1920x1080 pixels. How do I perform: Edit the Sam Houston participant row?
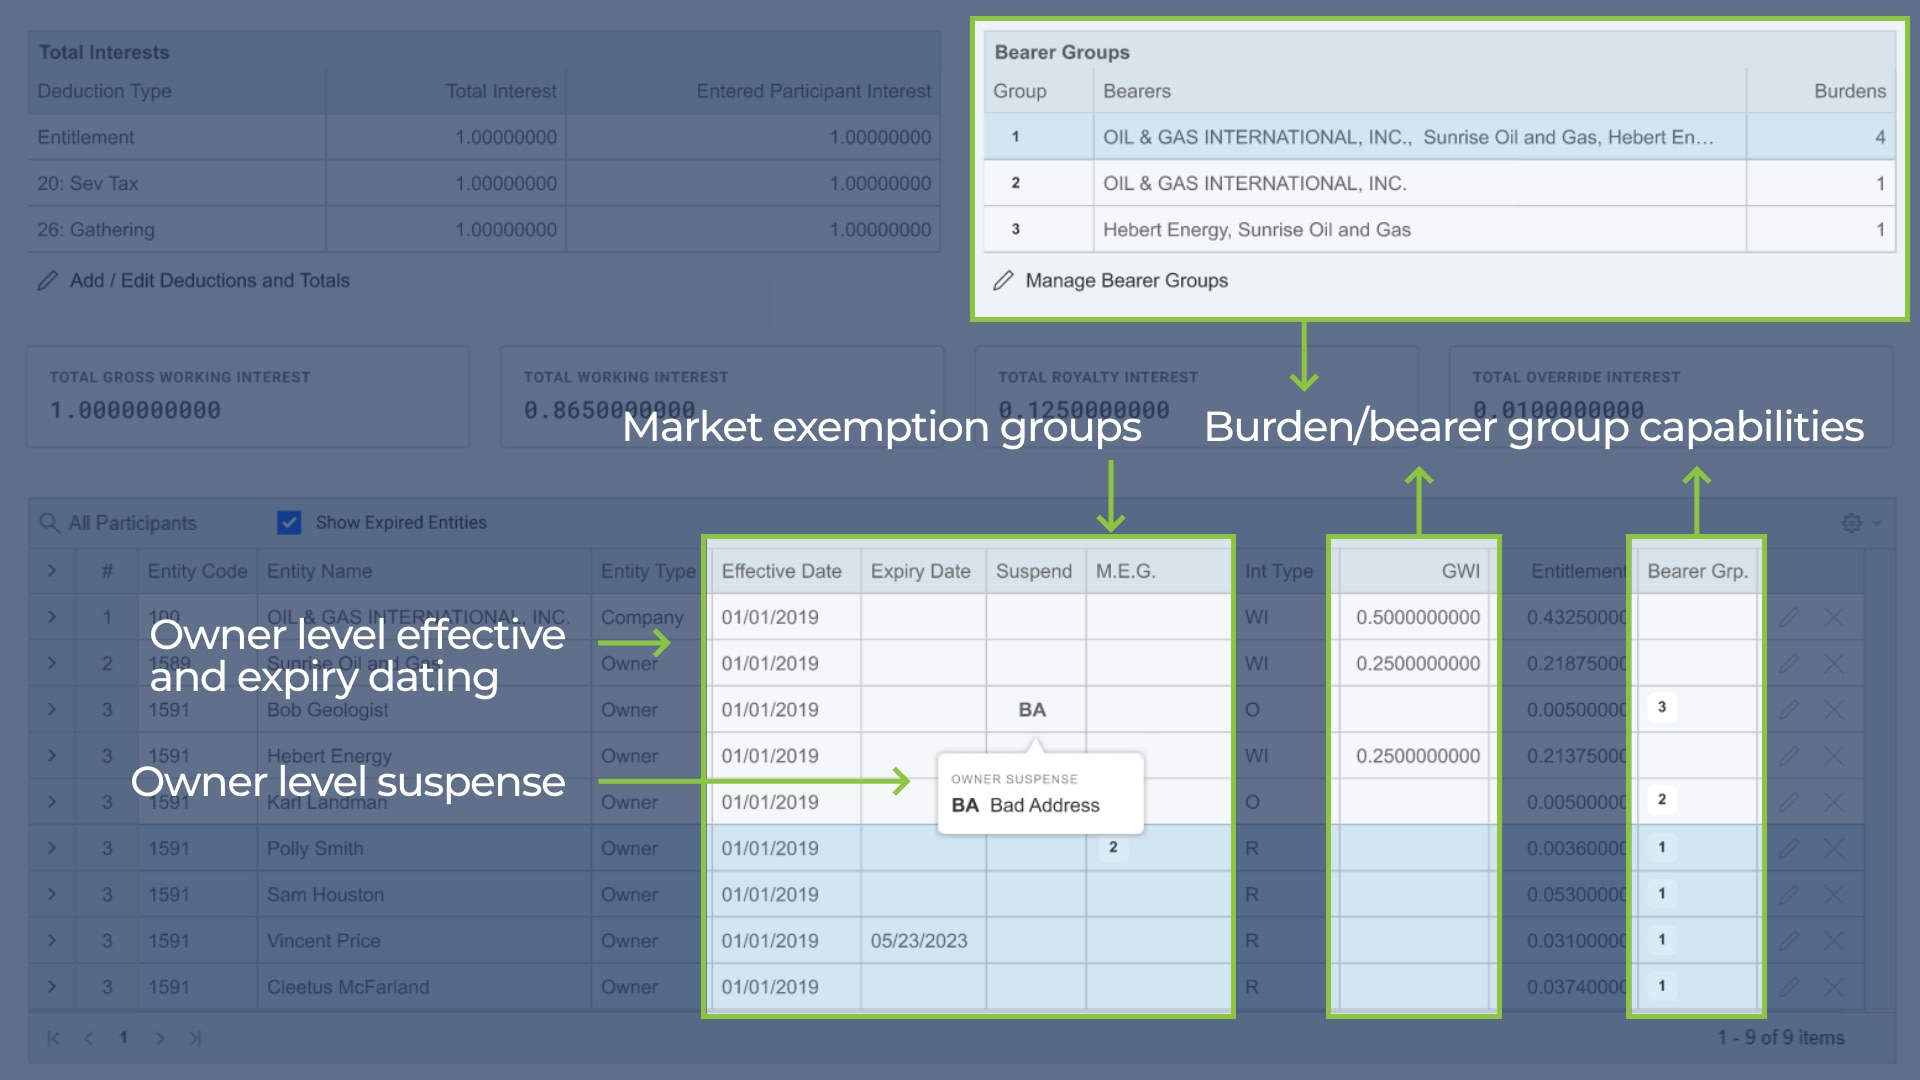tap(1789, 894)
